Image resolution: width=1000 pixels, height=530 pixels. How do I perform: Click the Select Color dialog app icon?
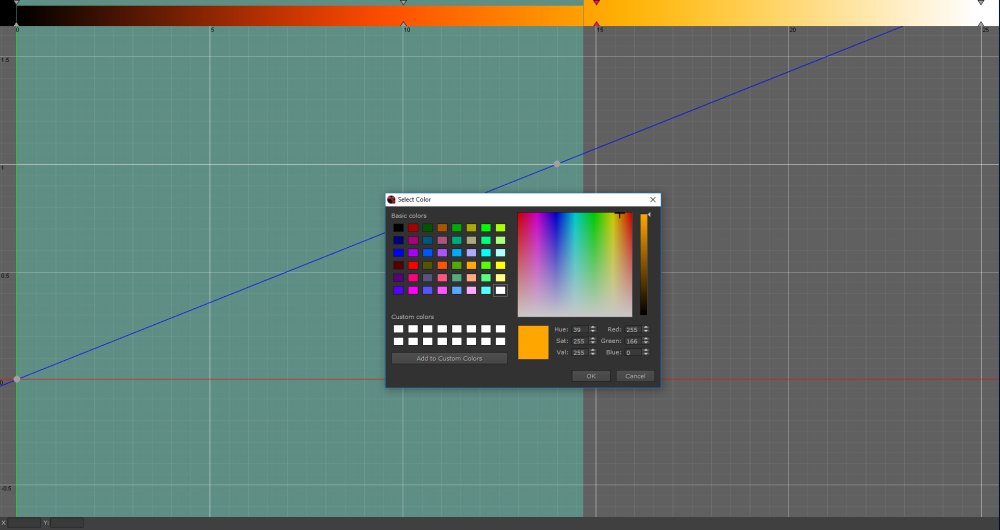coord(391,200)
